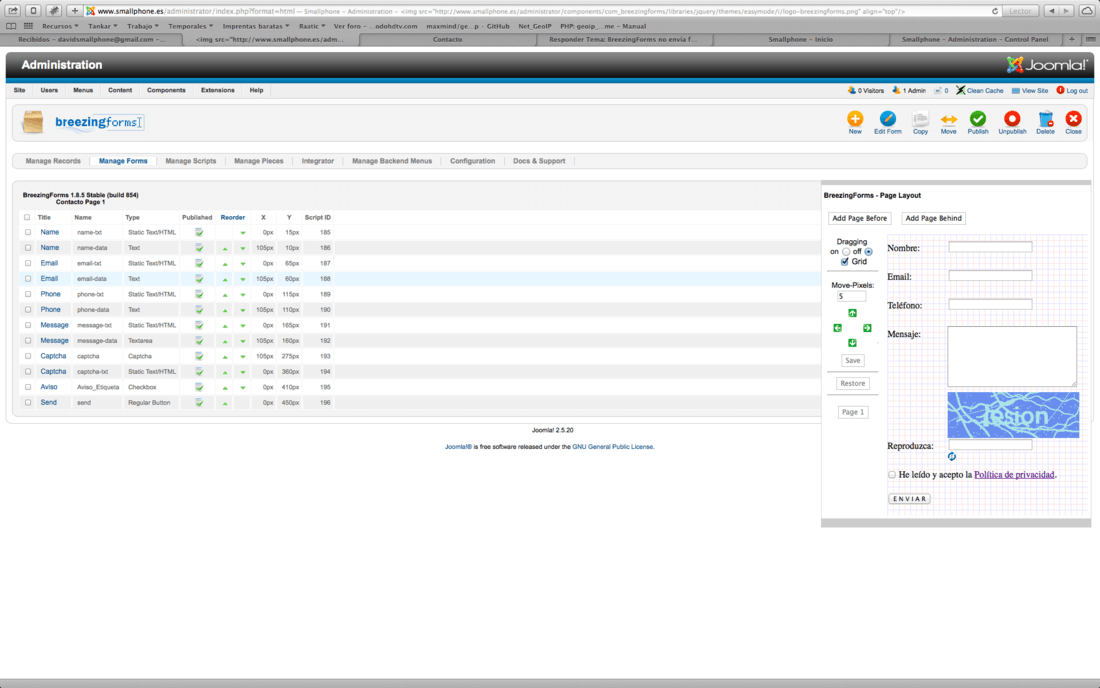Reorder message-data row down
The width and height of the screenshot is (1100, 688).
point(243,342)
